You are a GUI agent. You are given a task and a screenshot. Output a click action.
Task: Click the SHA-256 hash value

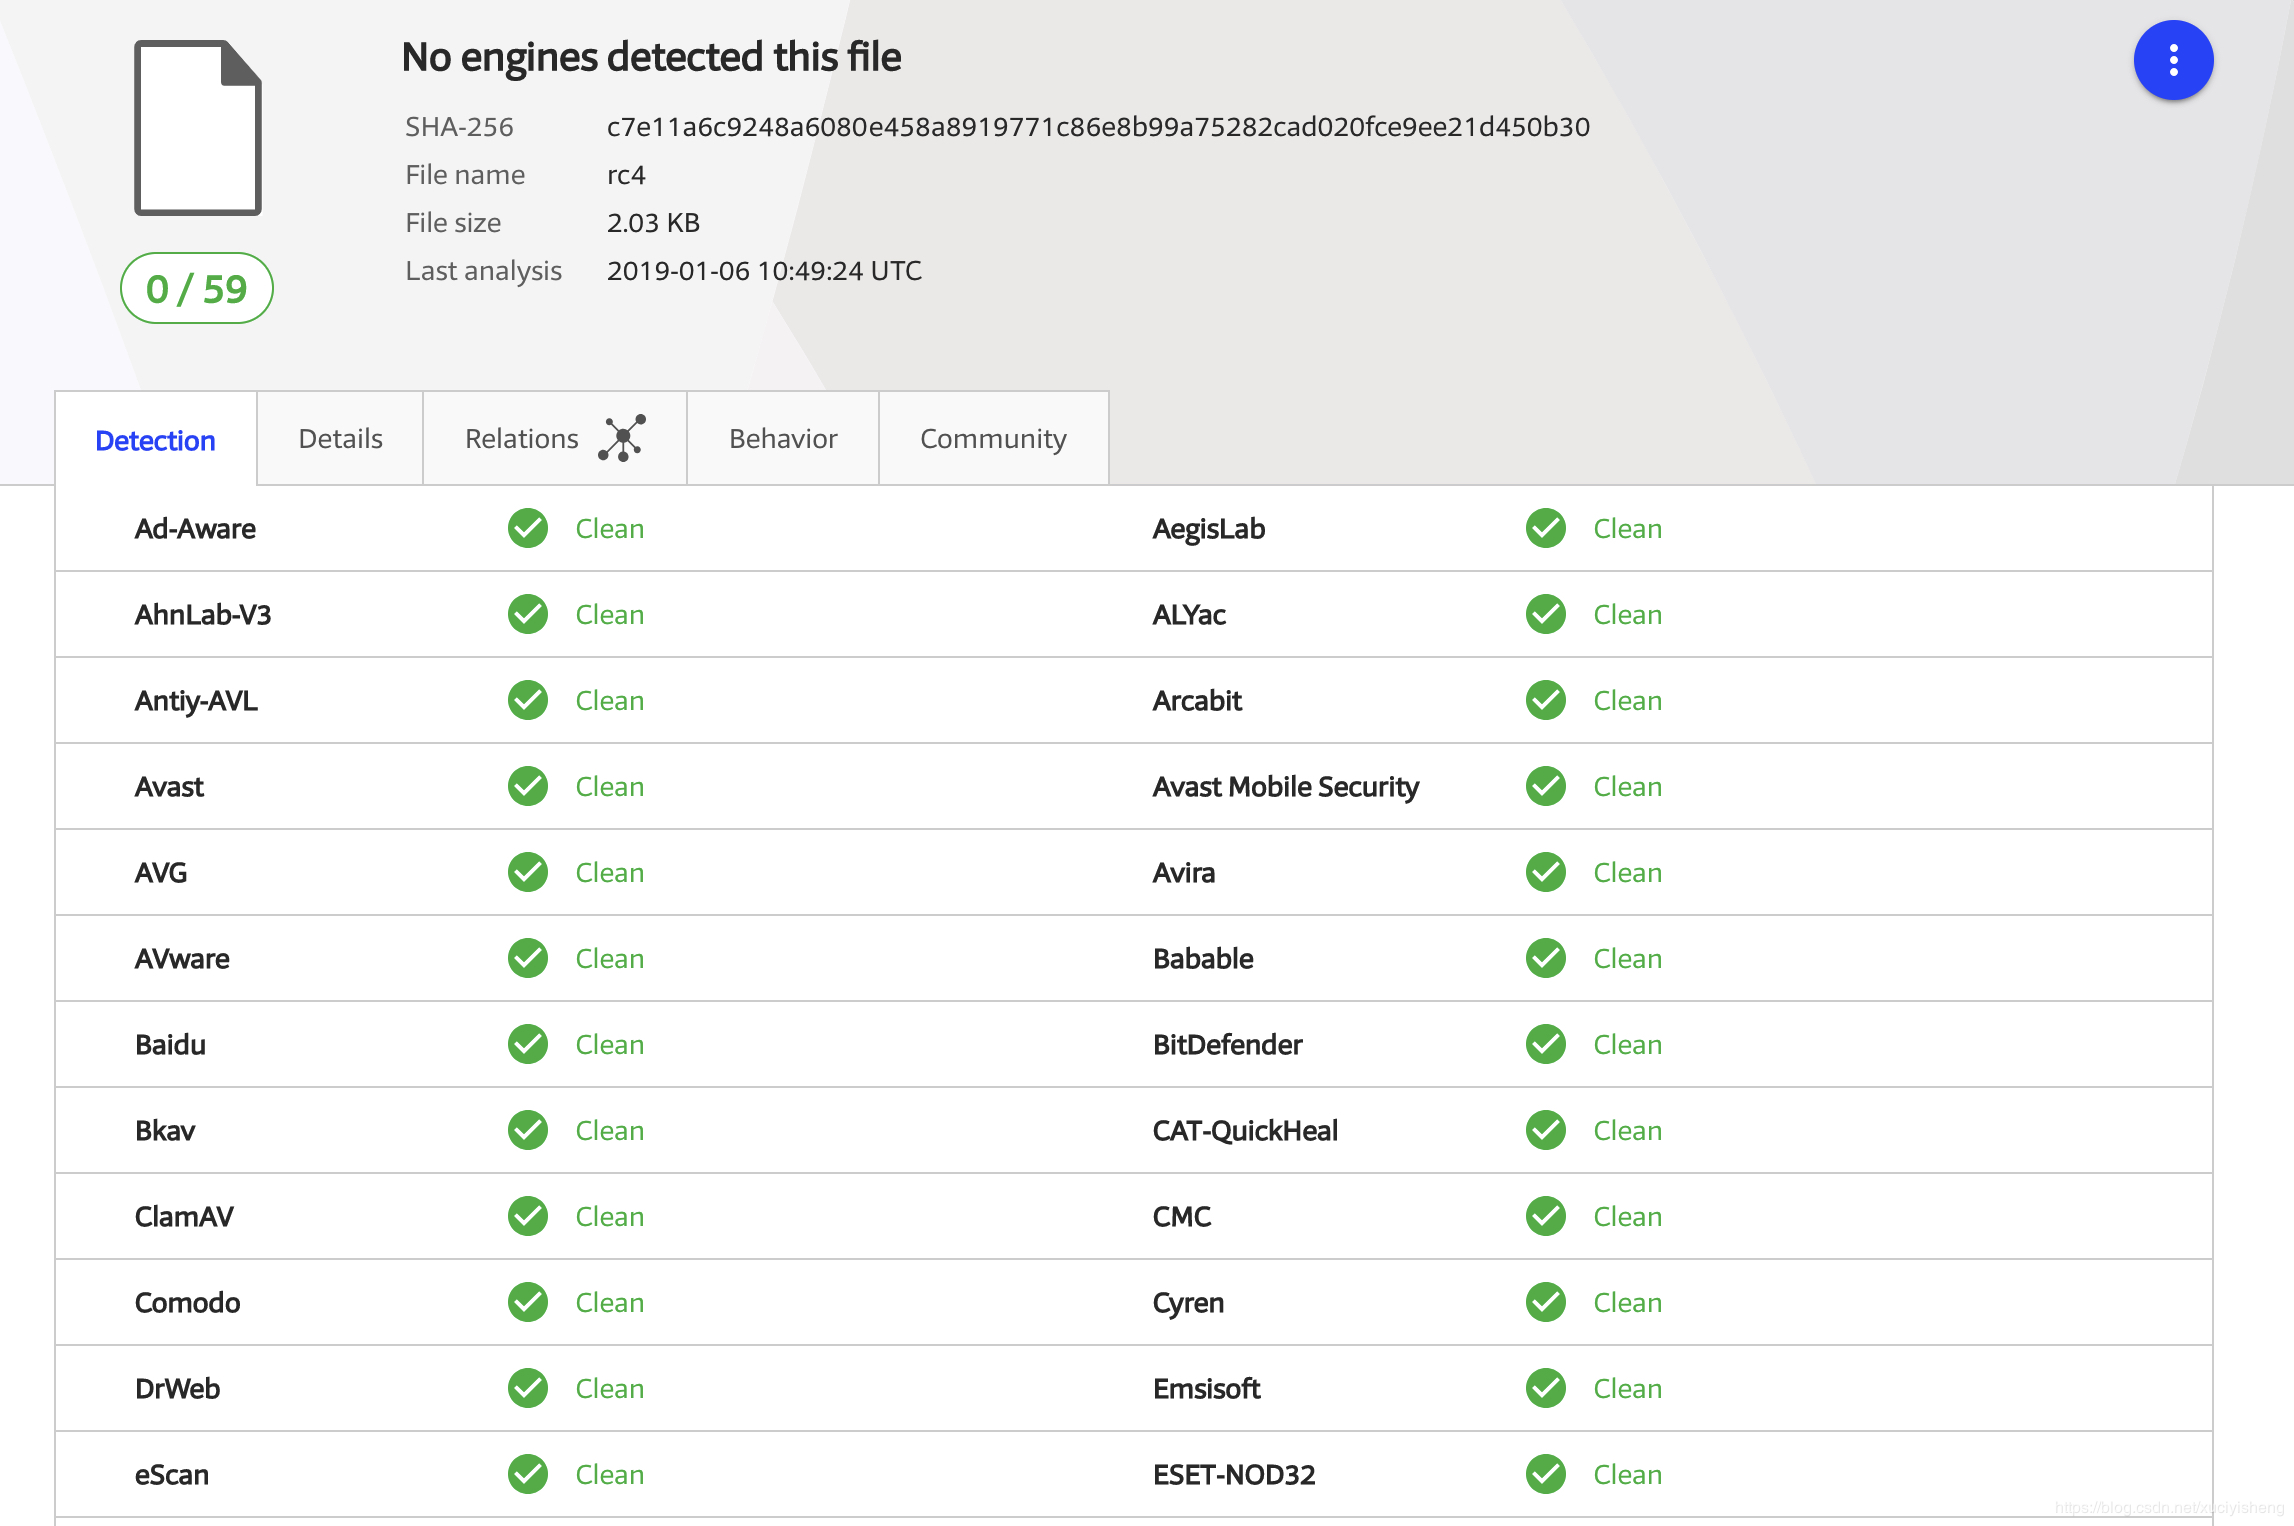[x=1098, y=127]
